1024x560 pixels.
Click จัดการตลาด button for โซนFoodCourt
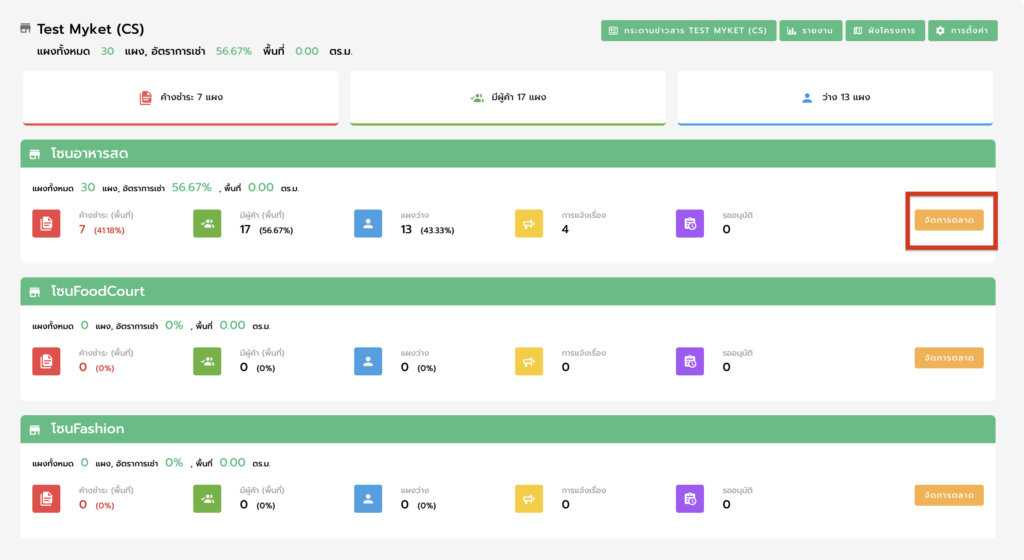948,358
